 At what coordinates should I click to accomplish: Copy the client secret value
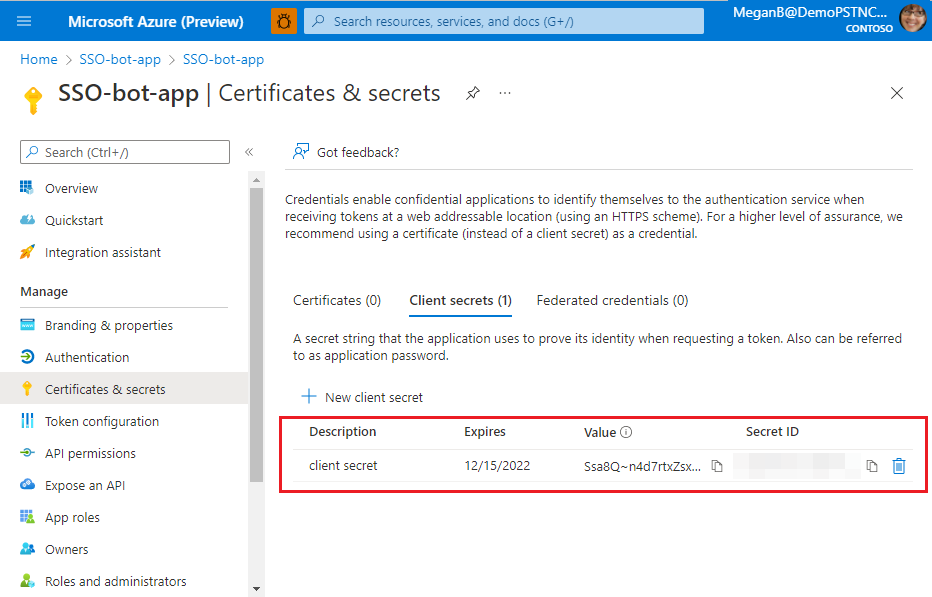click(717, 466)
